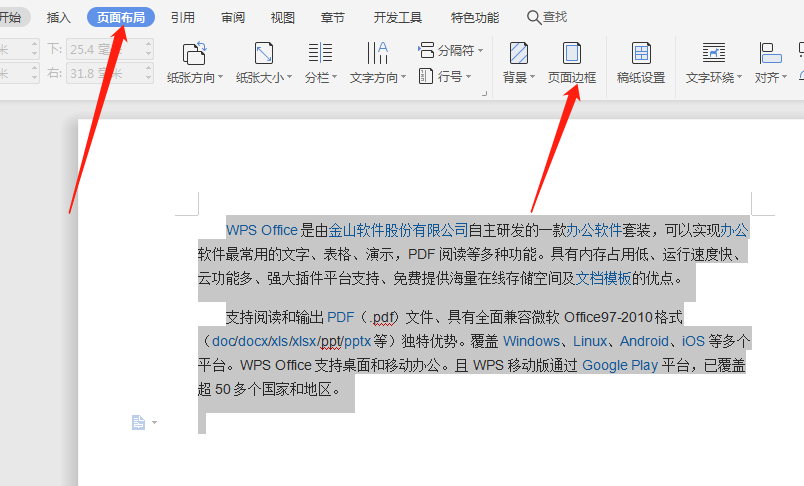Switch to the 引用 tab

coord(183,17)
